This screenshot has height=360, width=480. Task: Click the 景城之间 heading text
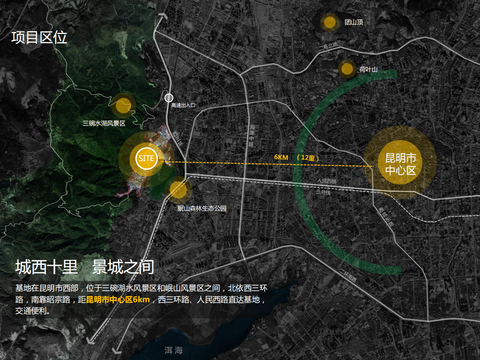pos(123,267)
